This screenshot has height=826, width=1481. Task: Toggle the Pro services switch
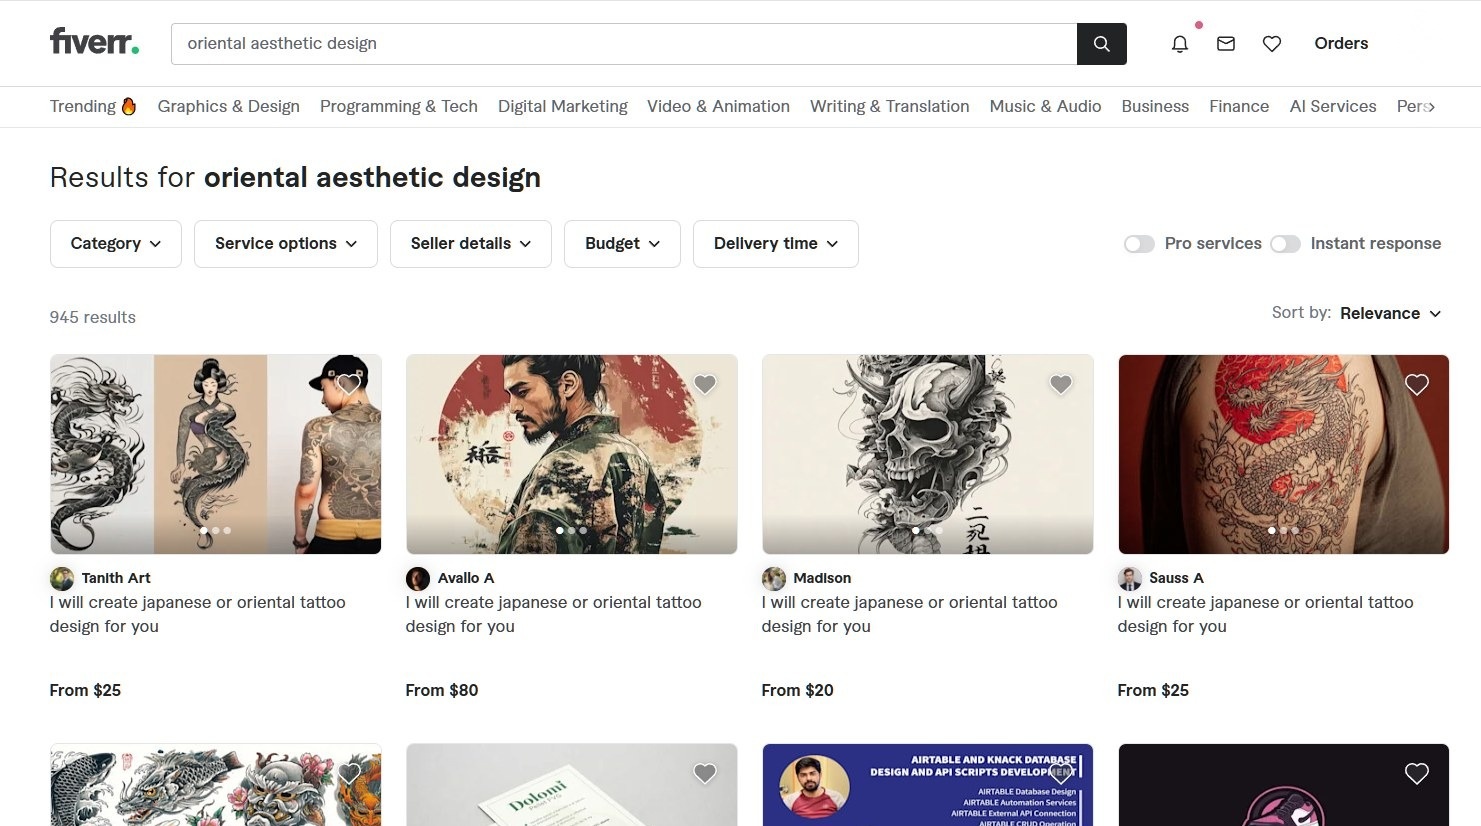coord(1139,244)
